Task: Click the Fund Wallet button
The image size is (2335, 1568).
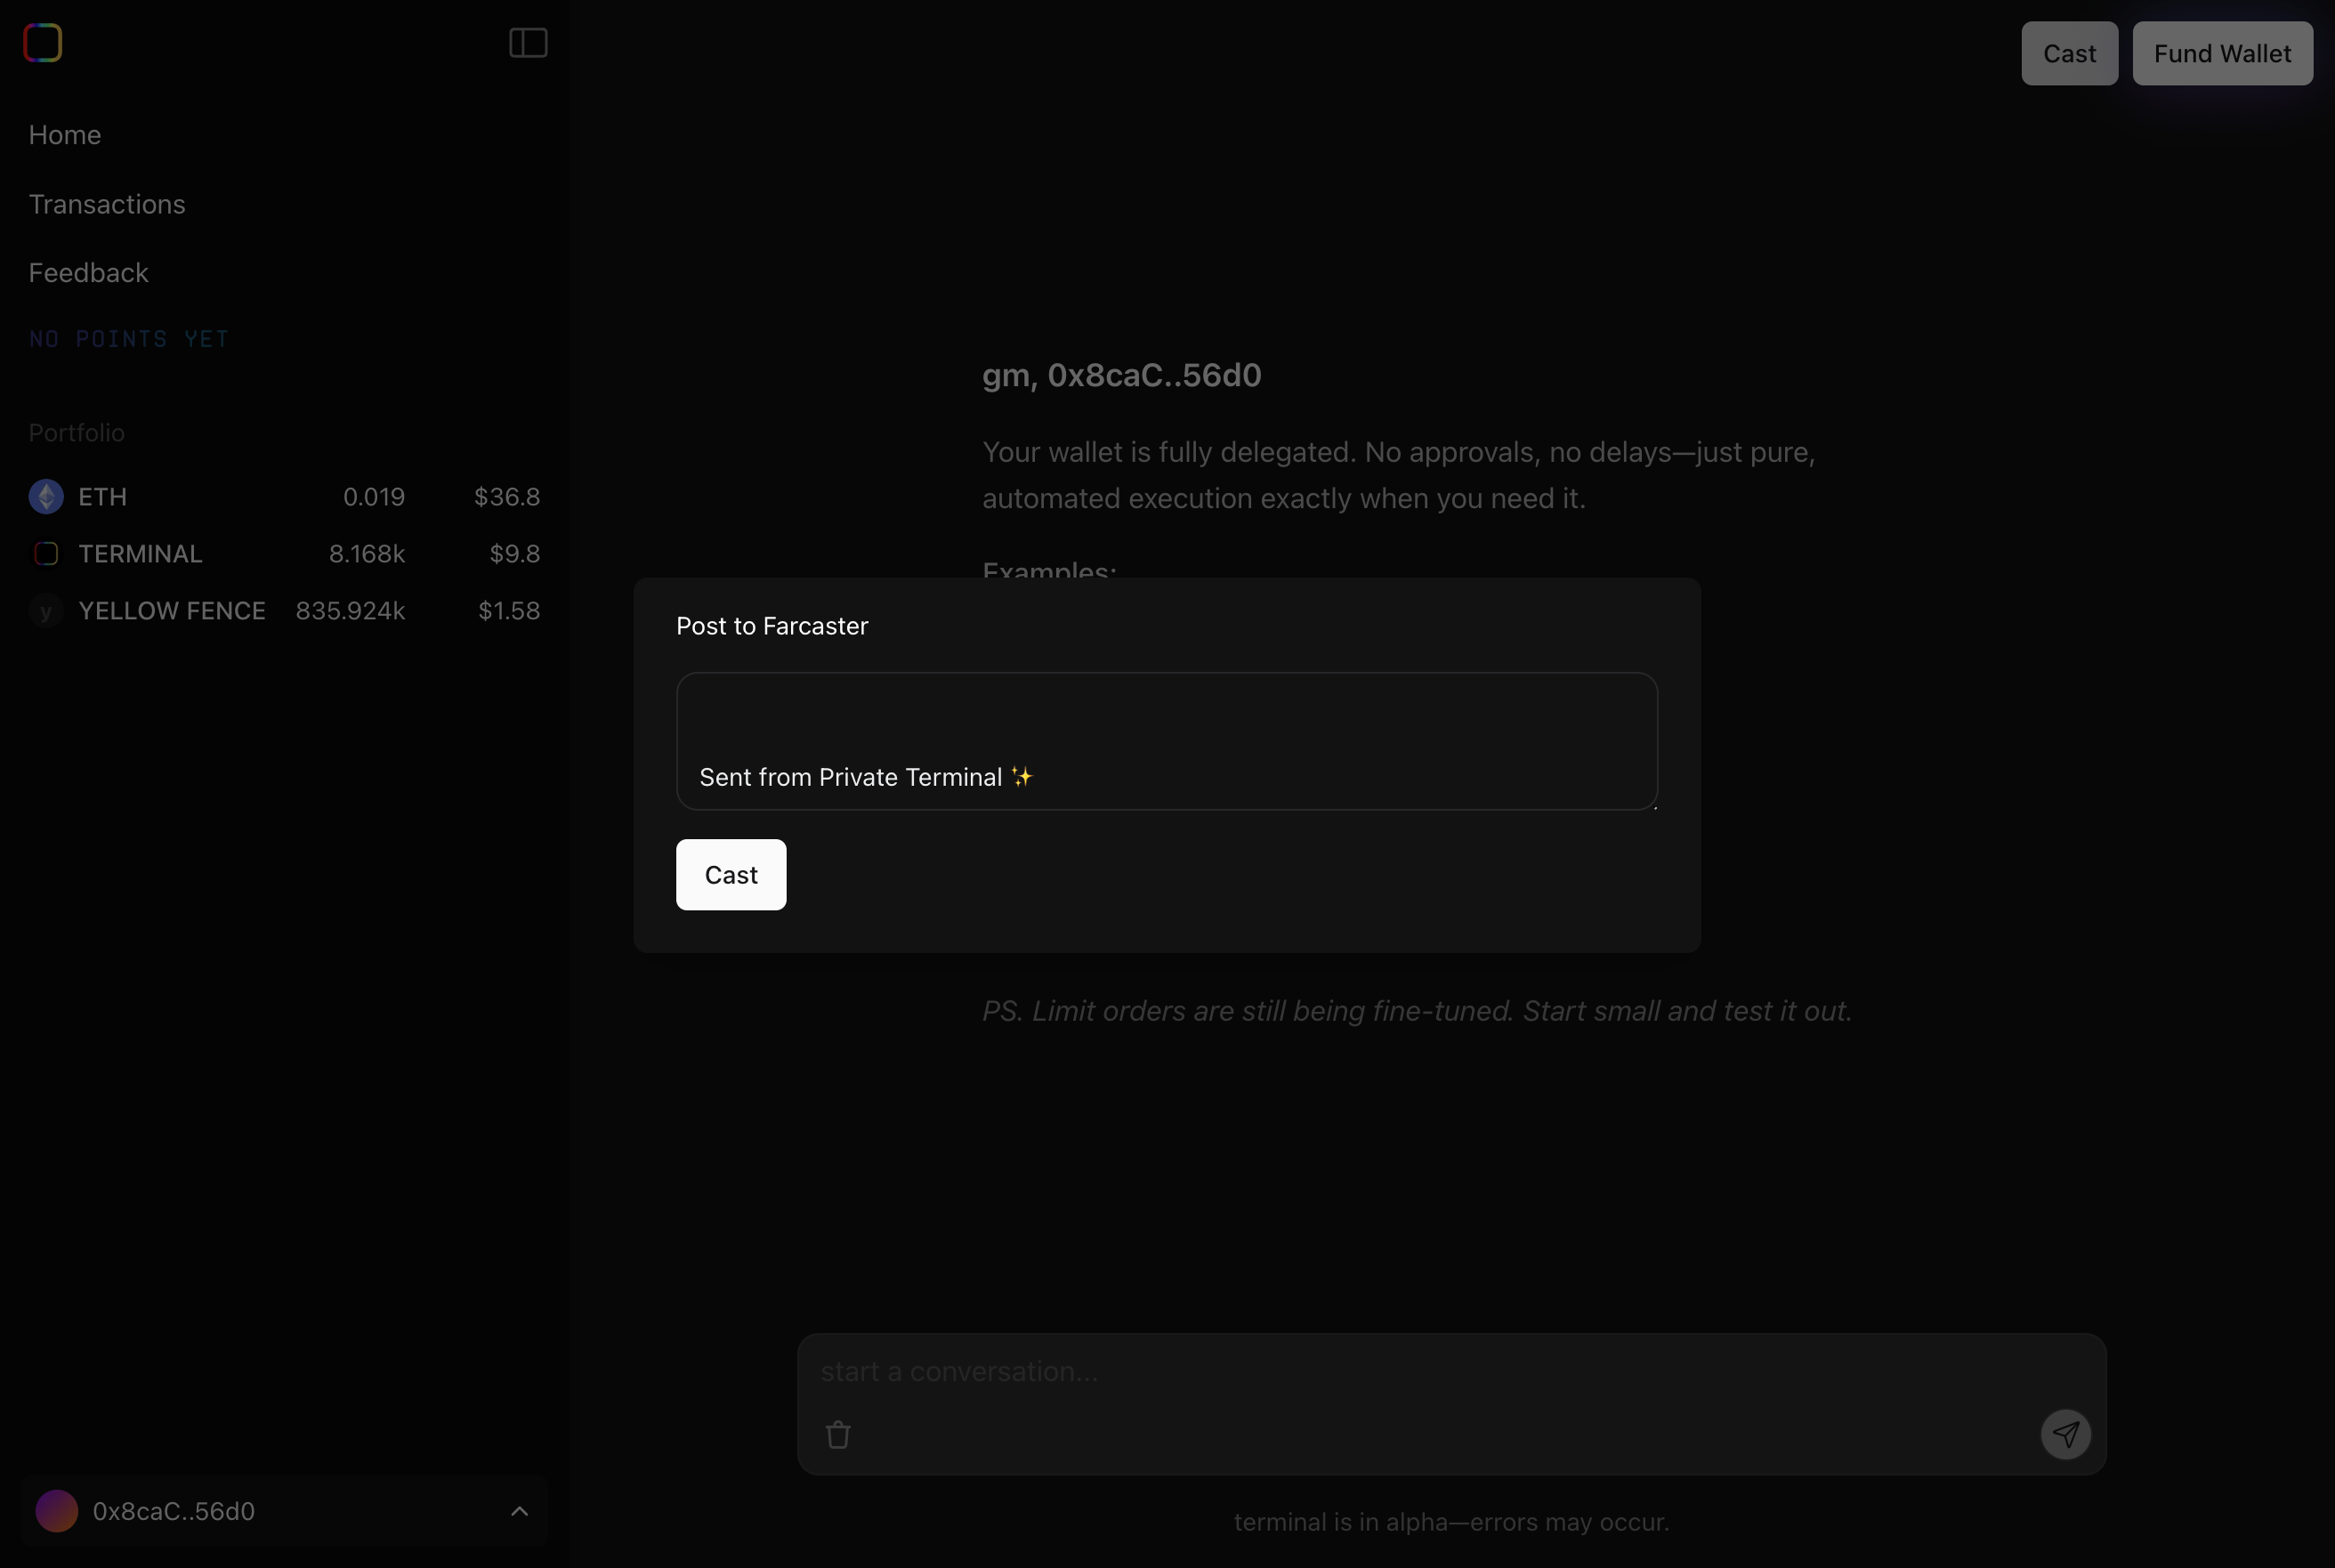Action: 2222,54
